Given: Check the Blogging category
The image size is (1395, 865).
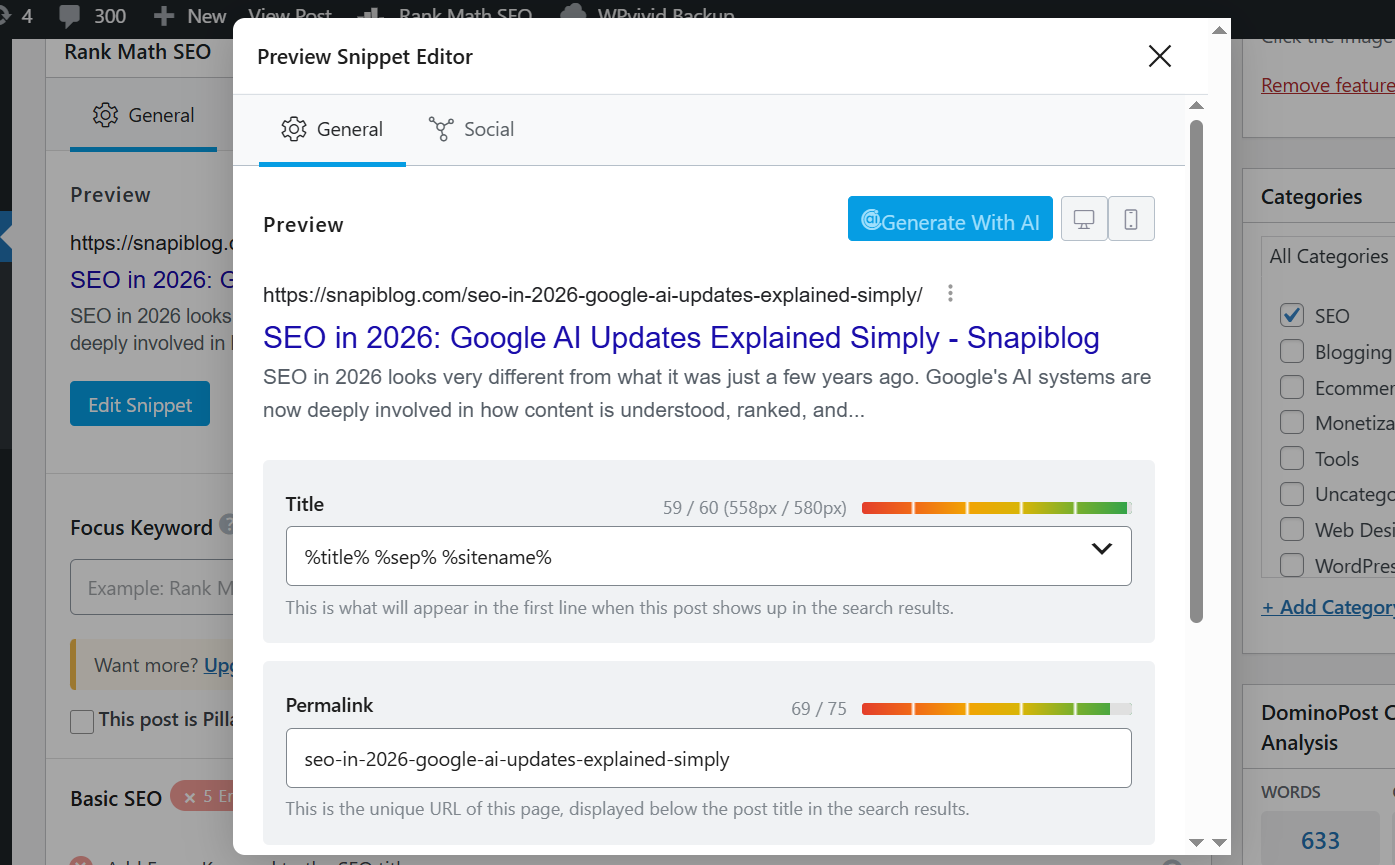Looking at the screenshot, I should pyautogui.click(x=1291, y=351).
